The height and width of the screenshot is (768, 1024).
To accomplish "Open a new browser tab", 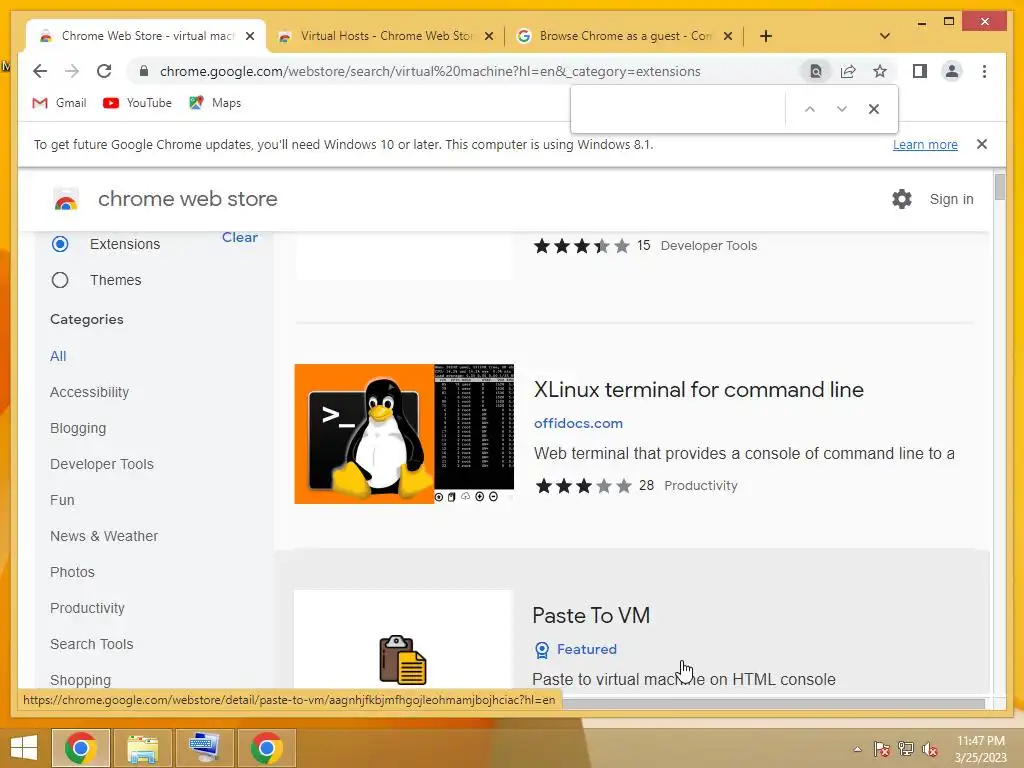I will pyautogui.click(x=766, y=36).
